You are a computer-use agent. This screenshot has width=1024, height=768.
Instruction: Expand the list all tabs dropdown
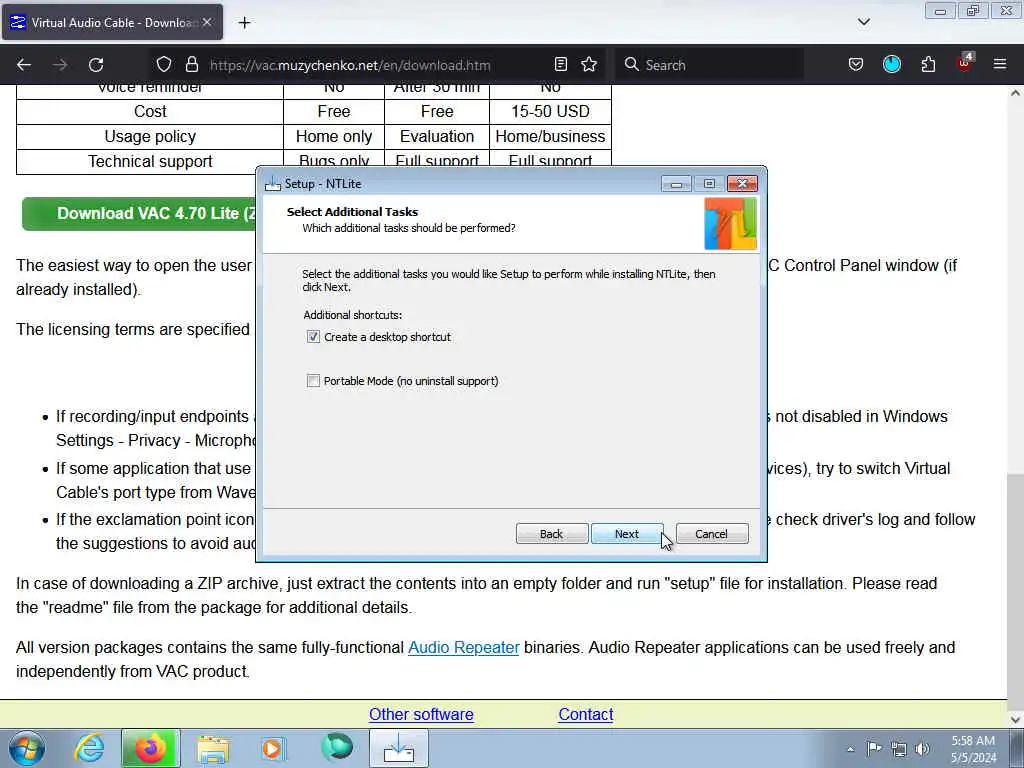point(863,22)
